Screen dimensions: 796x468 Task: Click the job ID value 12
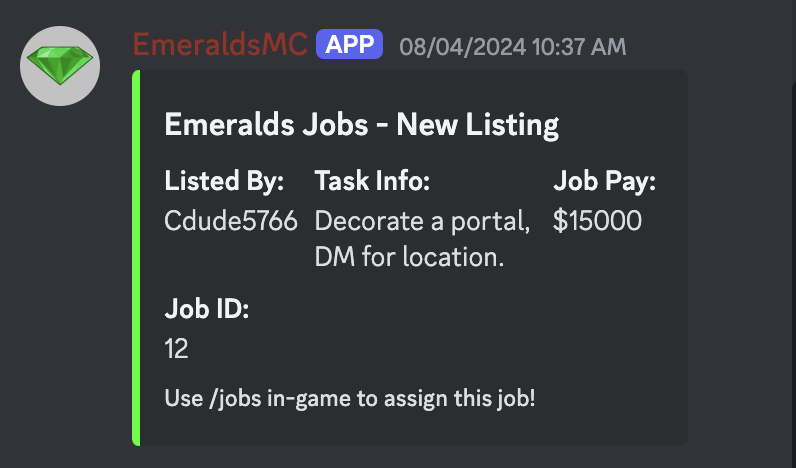pyautogui.click(x=176, y=349)
